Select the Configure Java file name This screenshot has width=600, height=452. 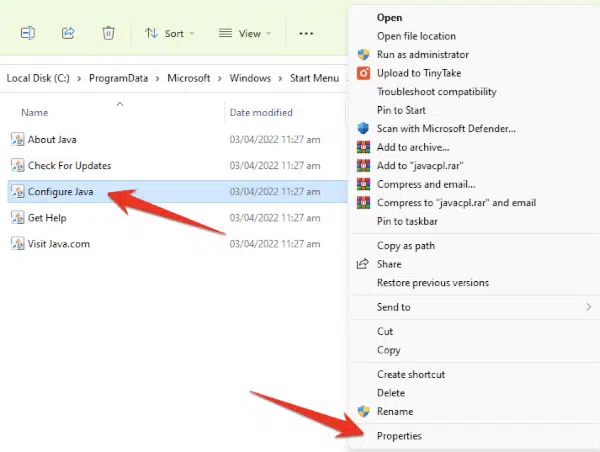[x=60, y=192]
